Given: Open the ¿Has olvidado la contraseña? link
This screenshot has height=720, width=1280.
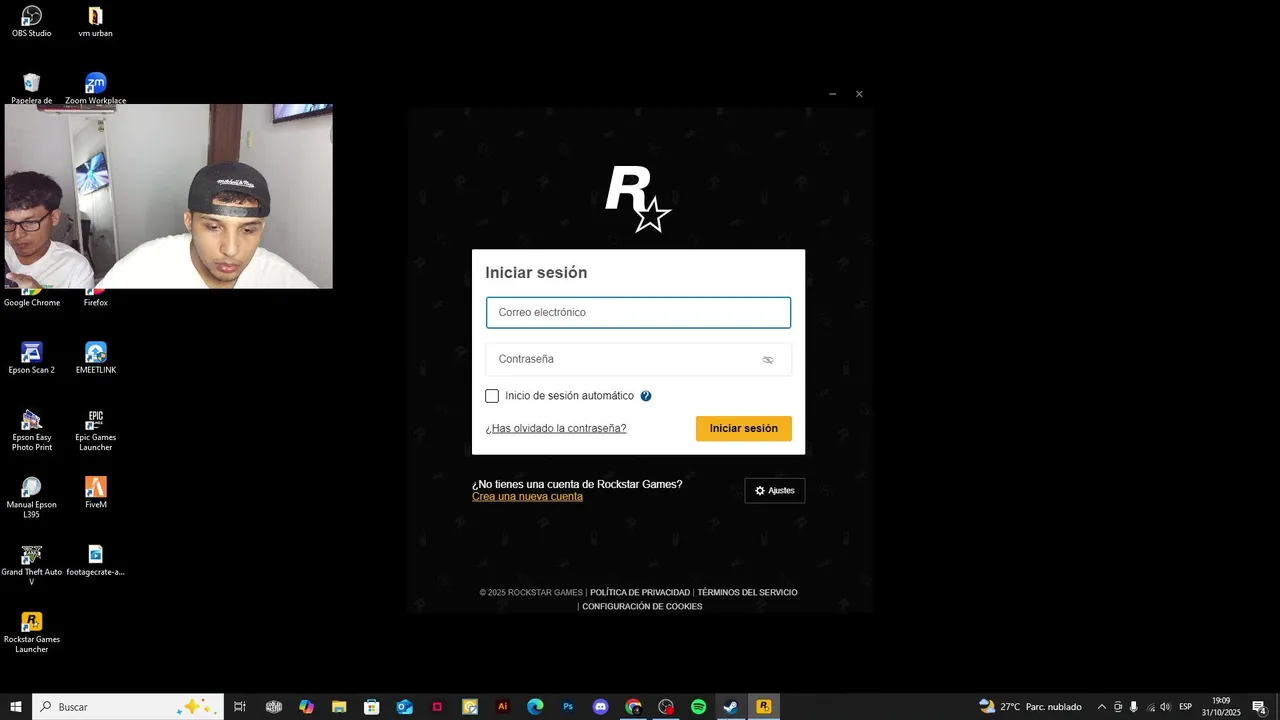Looking at the screenshot, I should pos(556,428).
